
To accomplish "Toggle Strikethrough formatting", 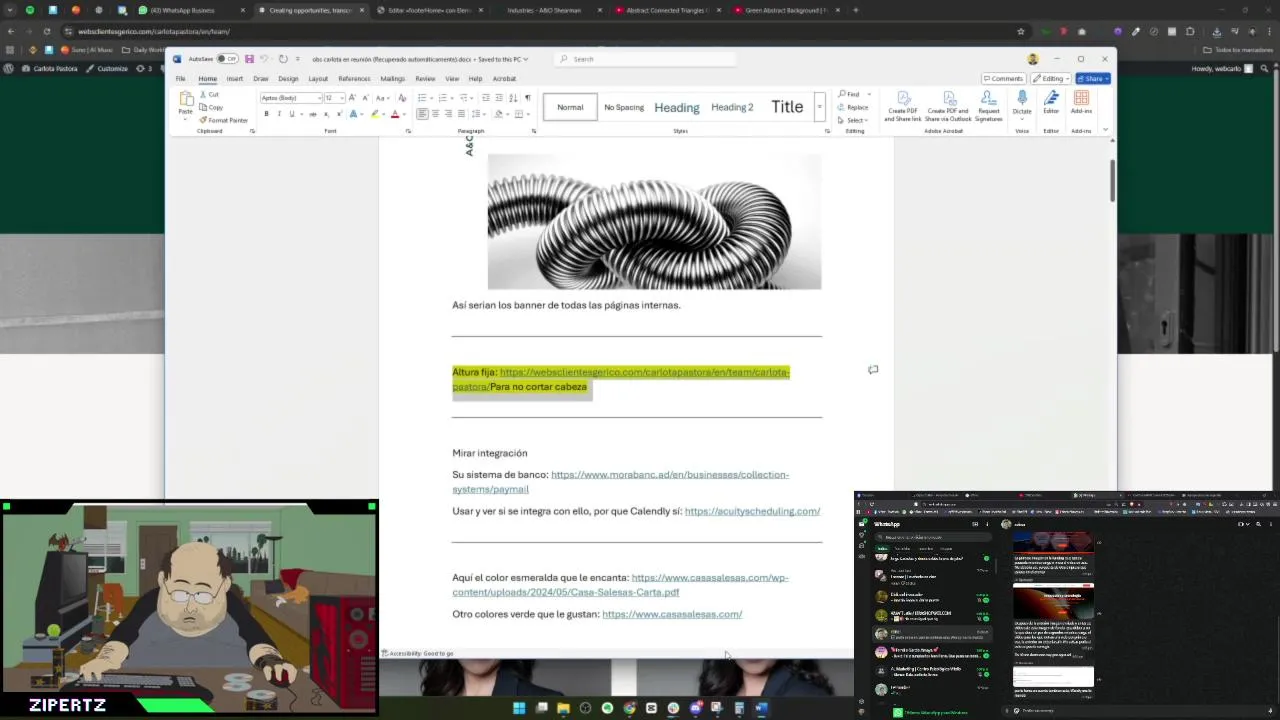I will pos(313,114).
